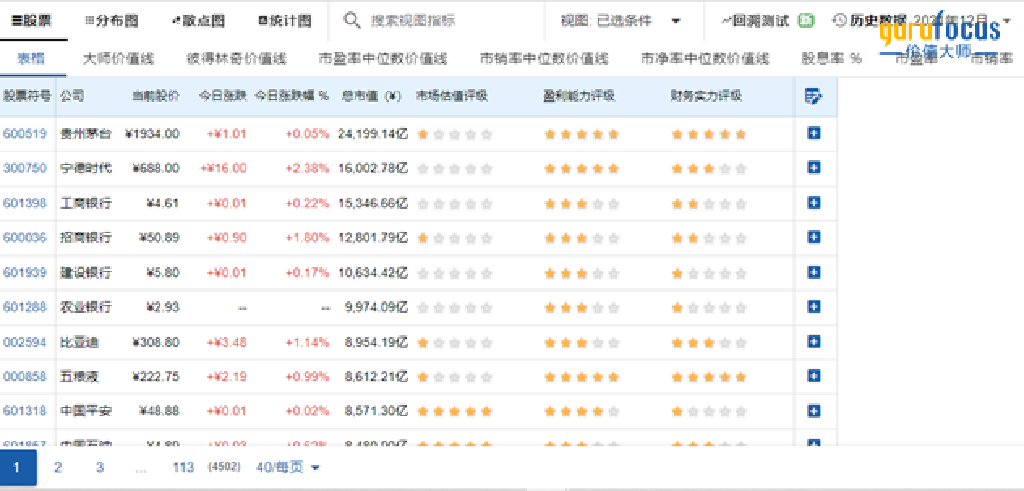The image size is (1024, 491).
Task: Open stock symbol link 601288
Action: [x=25, y=307]
